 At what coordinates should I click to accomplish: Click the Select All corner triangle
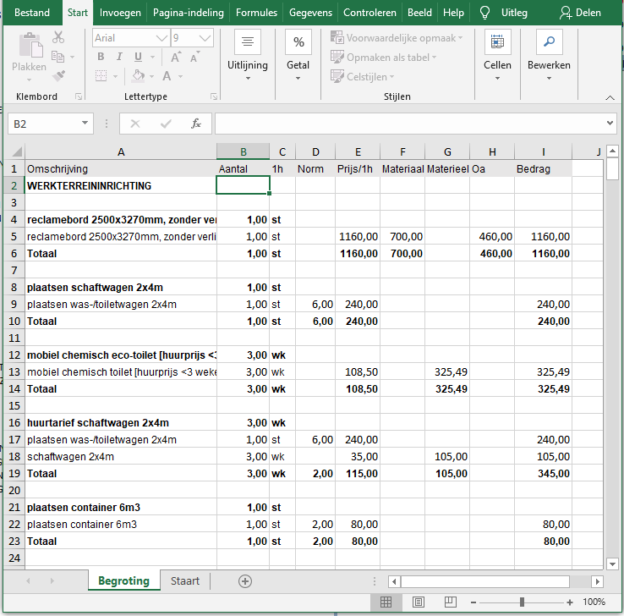tap(17, 152)
